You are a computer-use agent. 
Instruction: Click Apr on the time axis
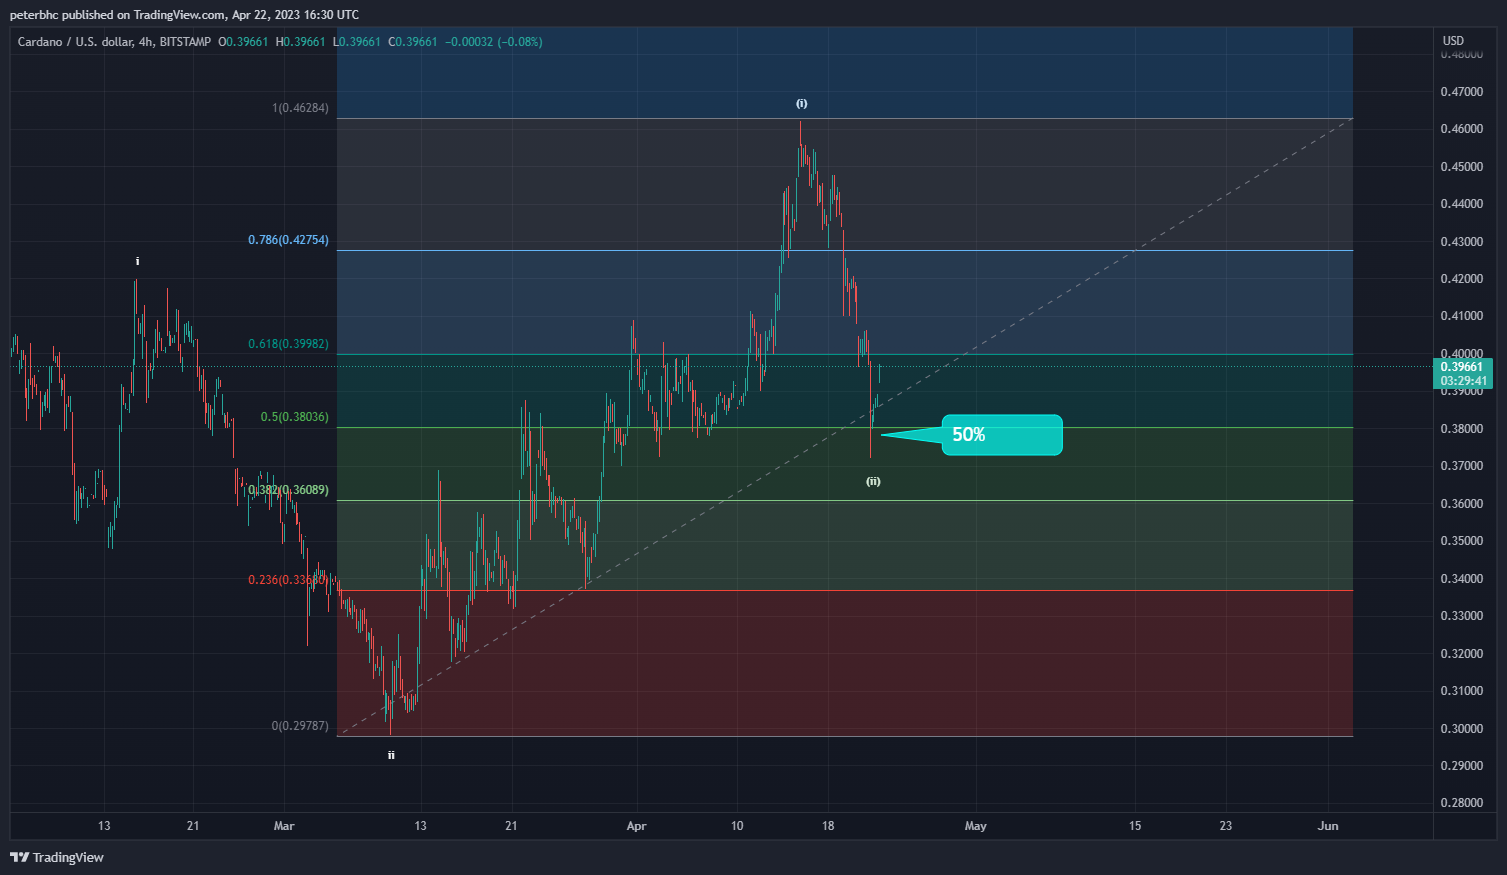pos(636,826)
